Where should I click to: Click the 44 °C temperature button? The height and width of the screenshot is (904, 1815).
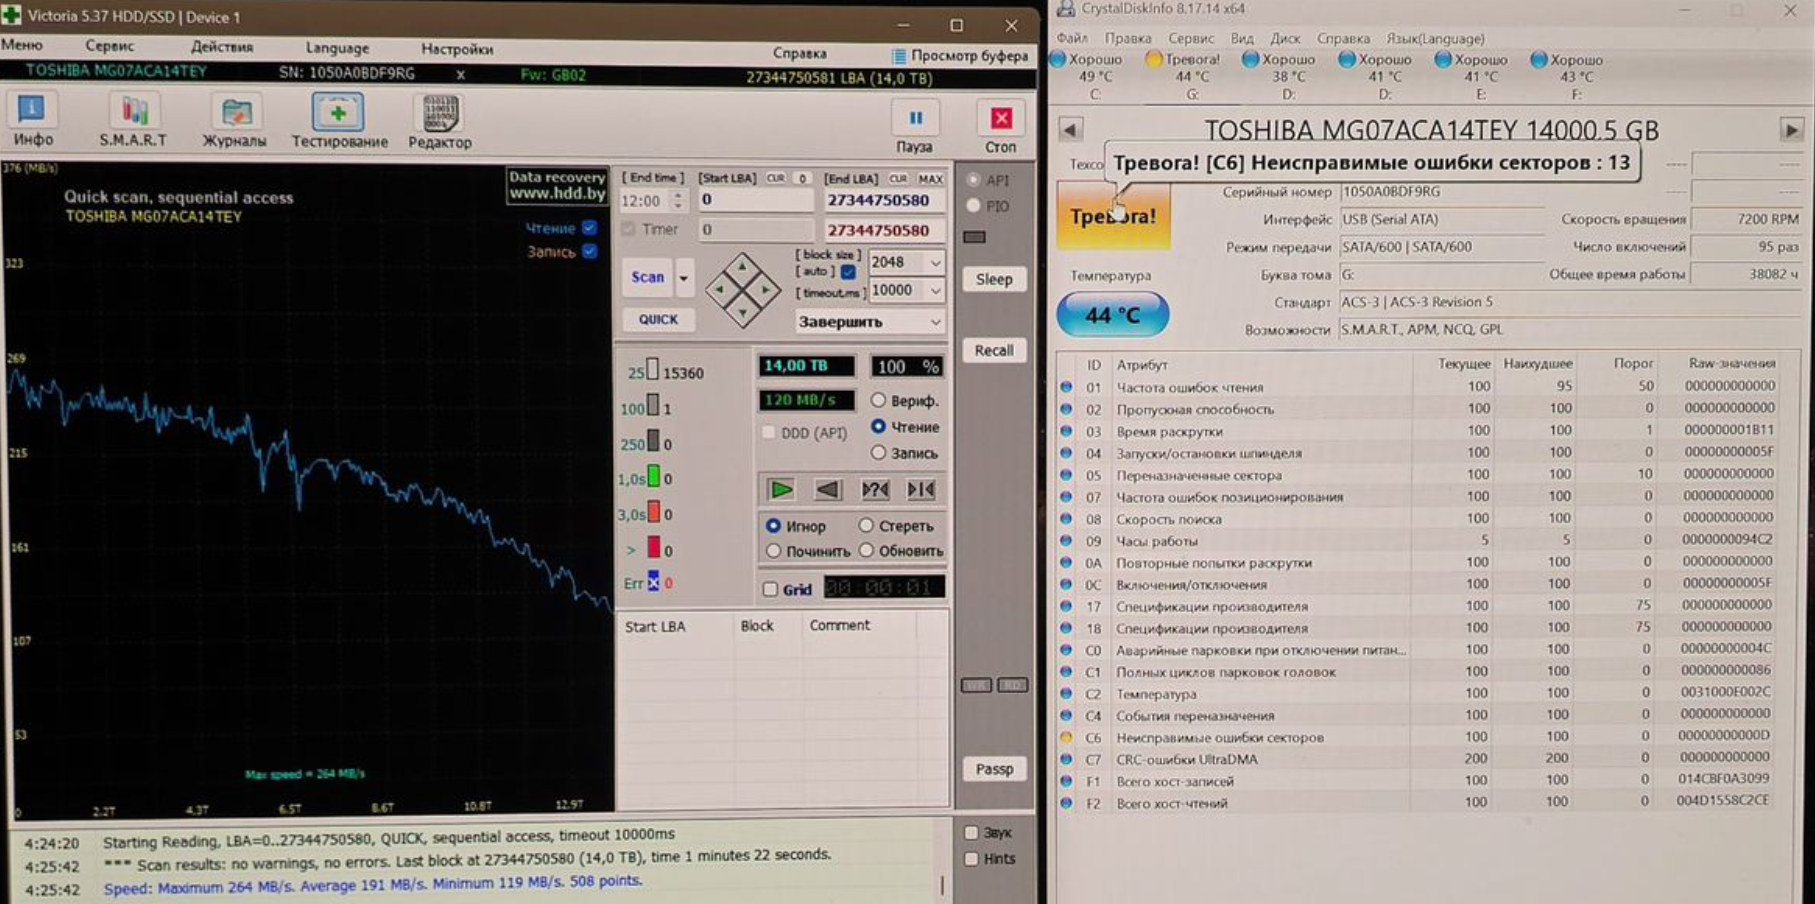[x=1113, y=315]
